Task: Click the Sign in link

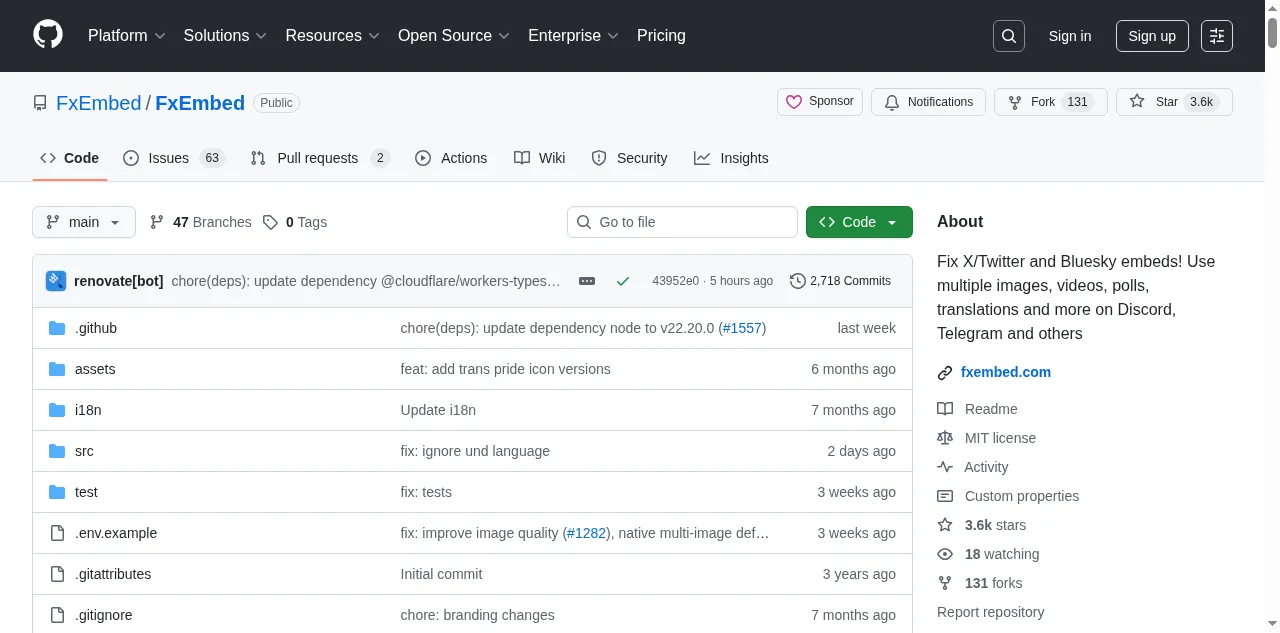Action: coord(1070,36)
